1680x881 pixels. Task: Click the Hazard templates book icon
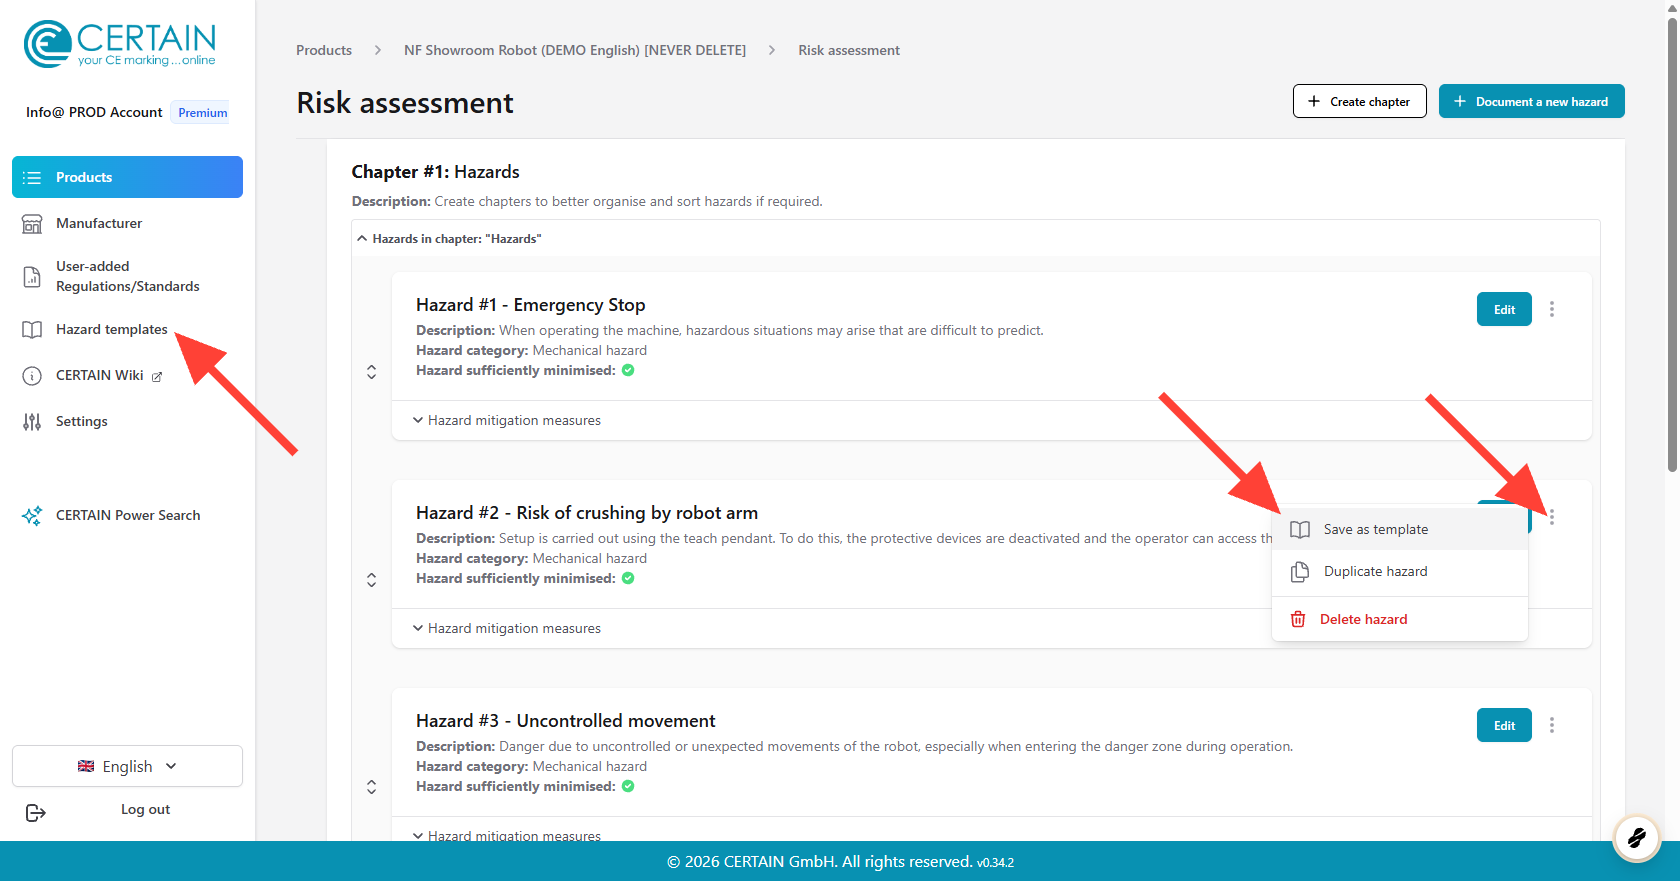32,329
